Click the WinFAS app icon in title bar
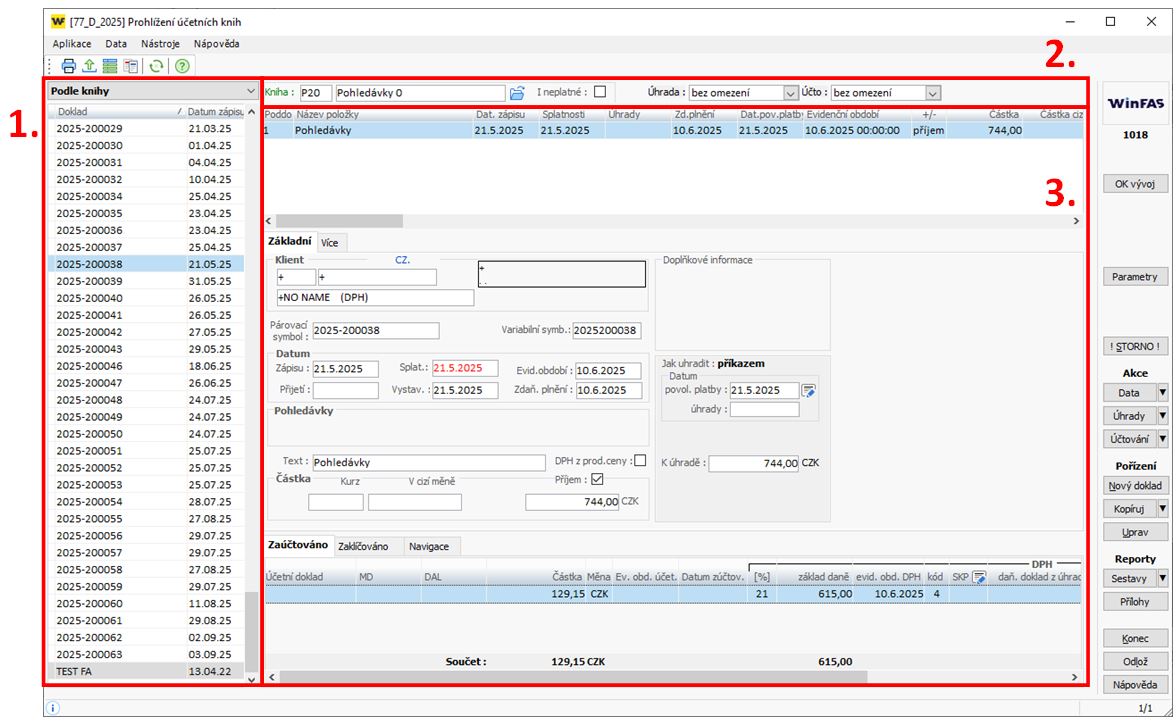 pyautogui.click(x=58, y=22)
